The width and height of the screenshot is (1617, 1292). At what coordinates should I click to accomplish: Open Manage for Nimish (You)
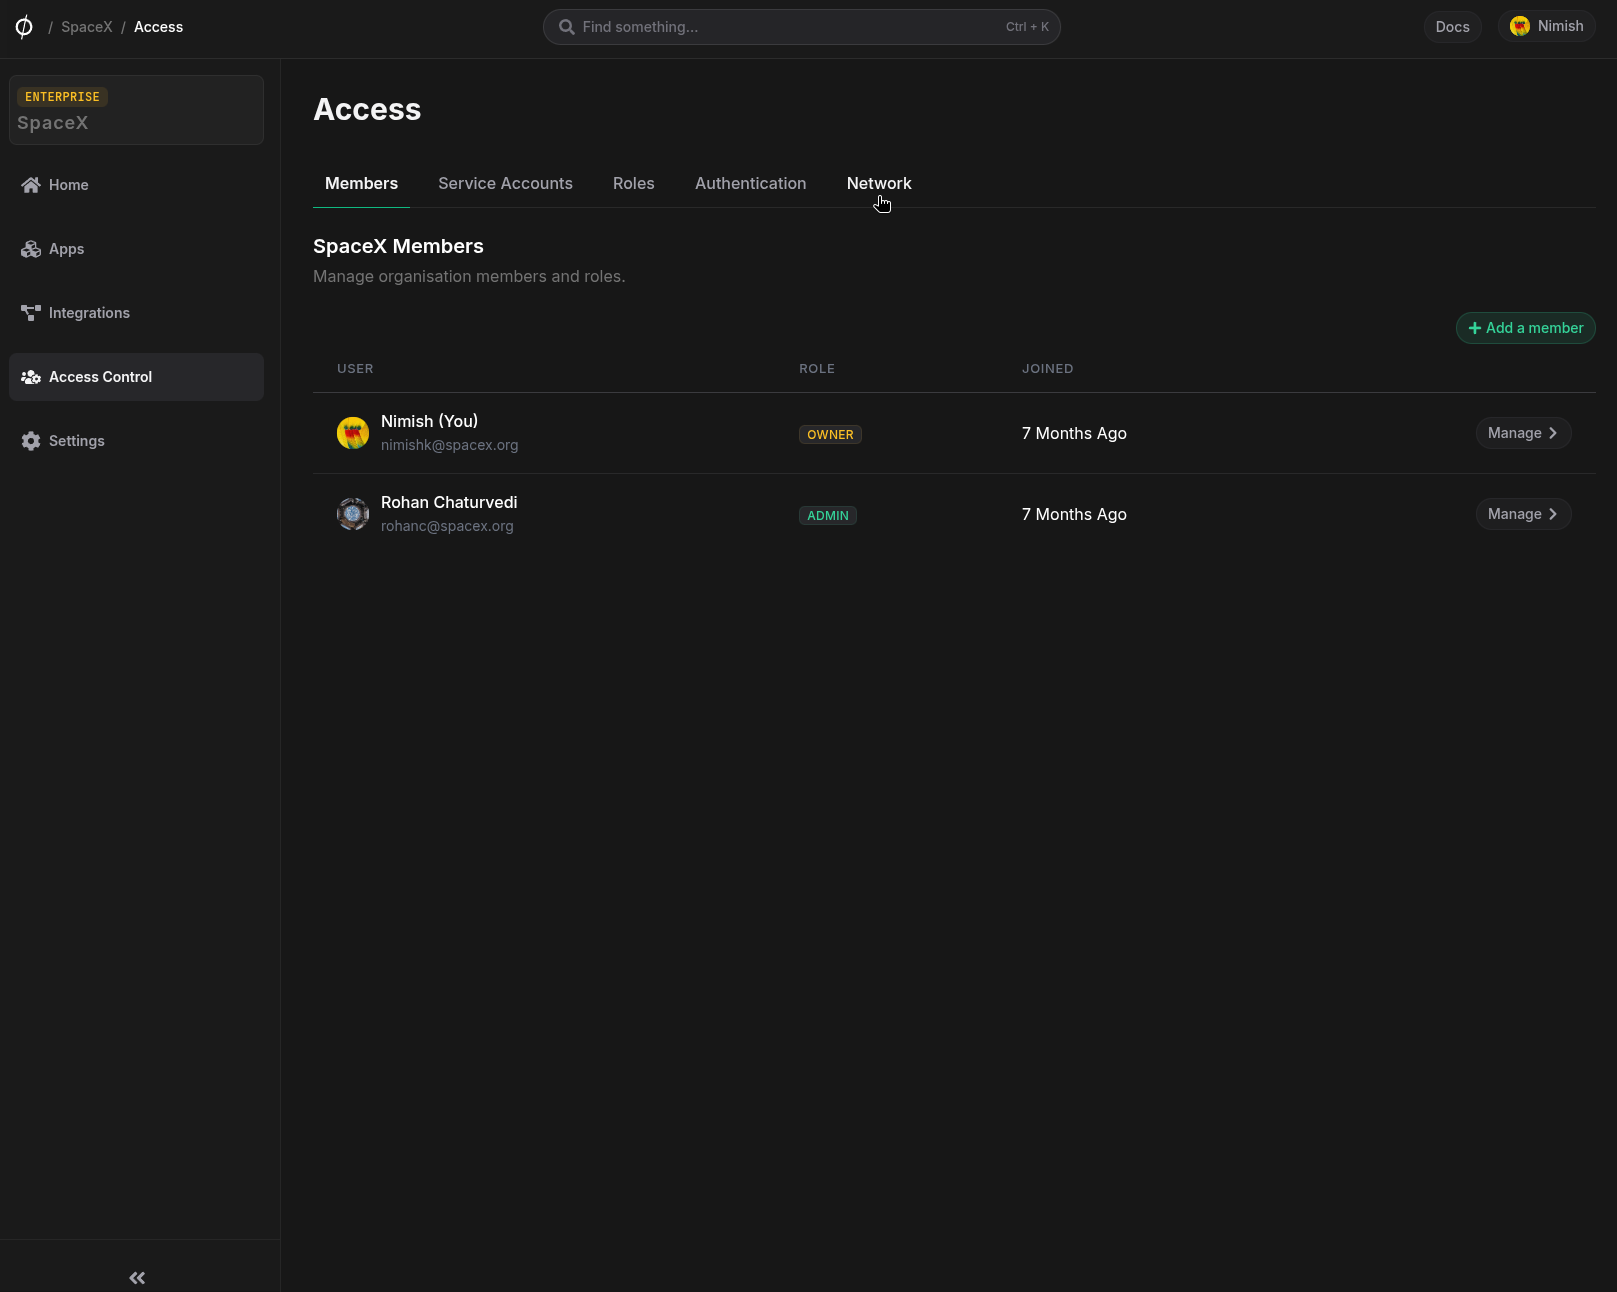1523,433
